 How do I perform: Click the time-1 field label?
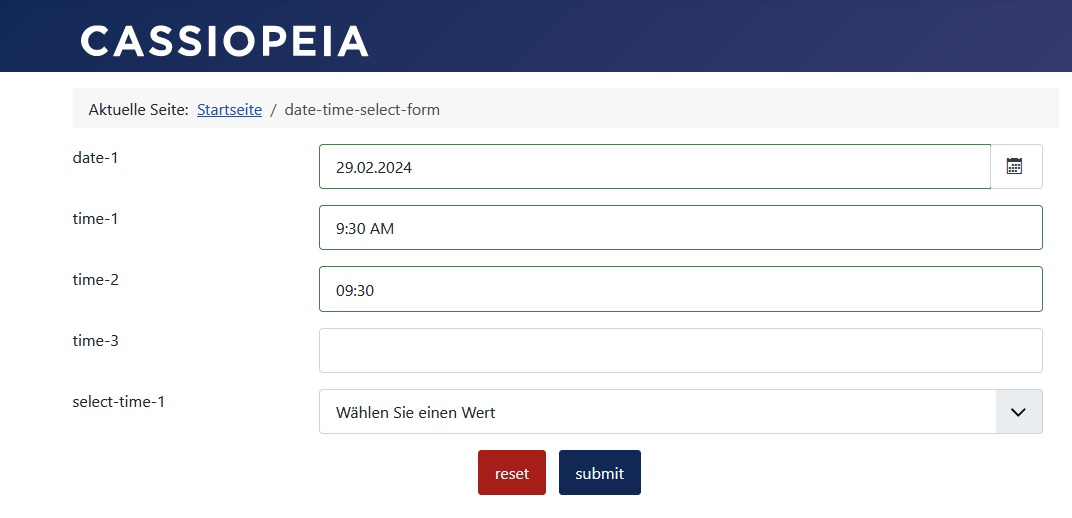click(96, 218)
